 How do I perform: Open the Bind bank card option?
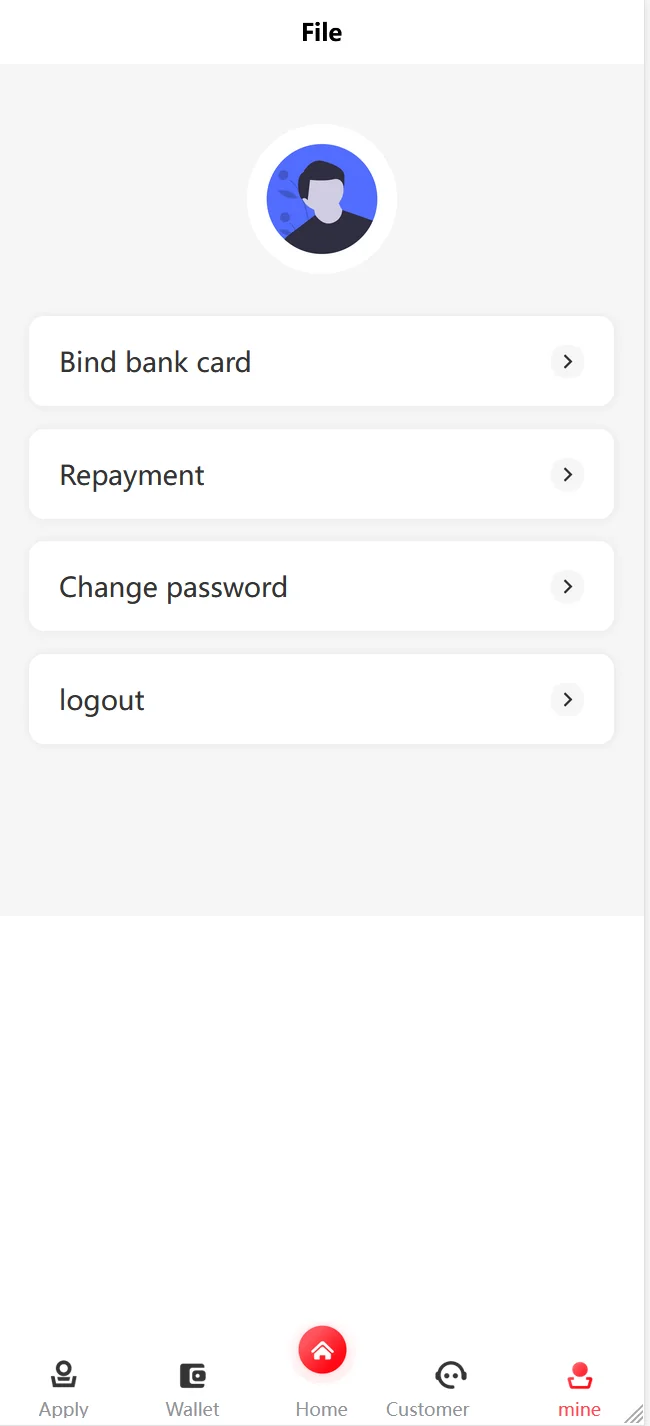pyautogui.click(x=155, y=362)
